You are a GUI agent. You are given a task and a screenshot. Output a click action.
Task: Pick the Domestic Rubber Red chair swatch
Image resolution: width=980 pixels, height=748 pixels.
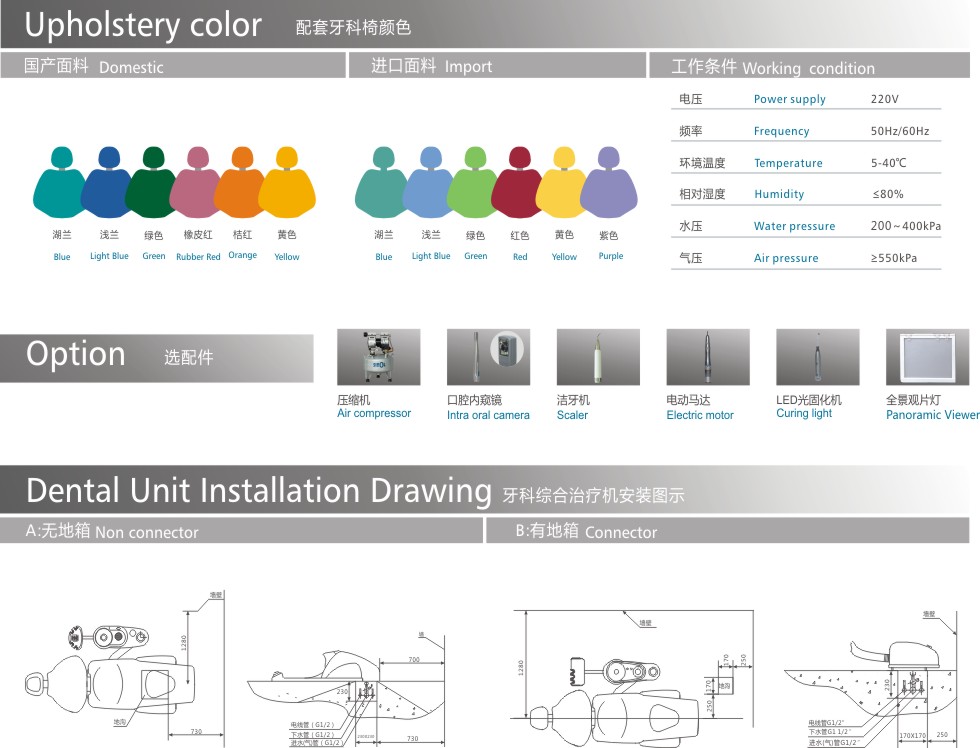click(197, 184)
